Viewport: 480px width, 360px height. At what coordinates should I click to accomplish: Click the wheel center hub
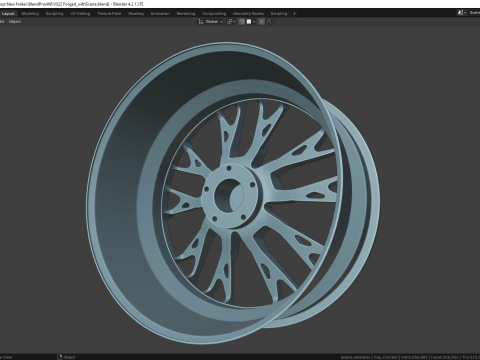tap(230, 195)
